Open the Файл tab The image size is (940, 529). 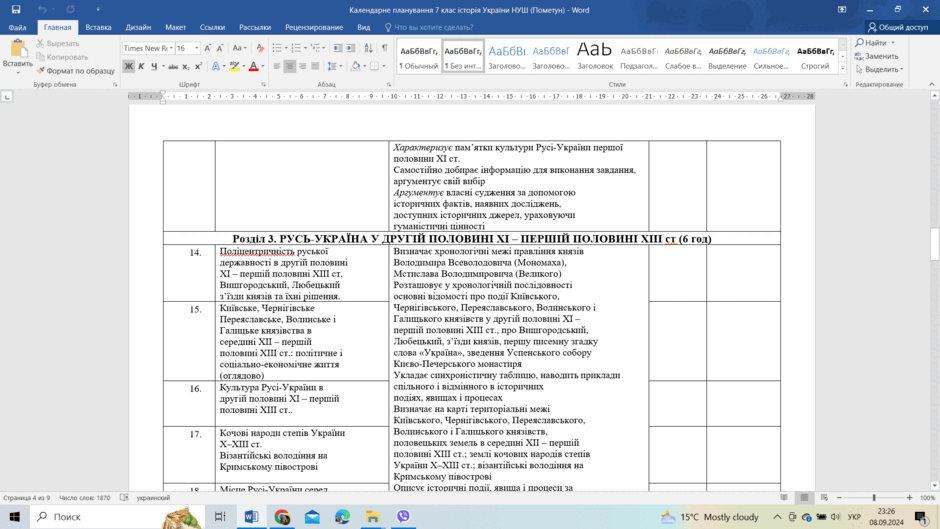tap(17, 27)
